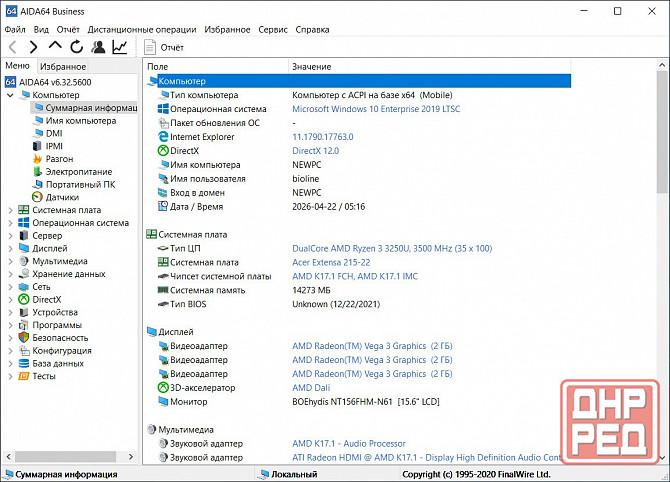The width and height of the screenshot is (670, 482).
Task: Open the AMD Dali link
Action: click(x=311, y=388)
